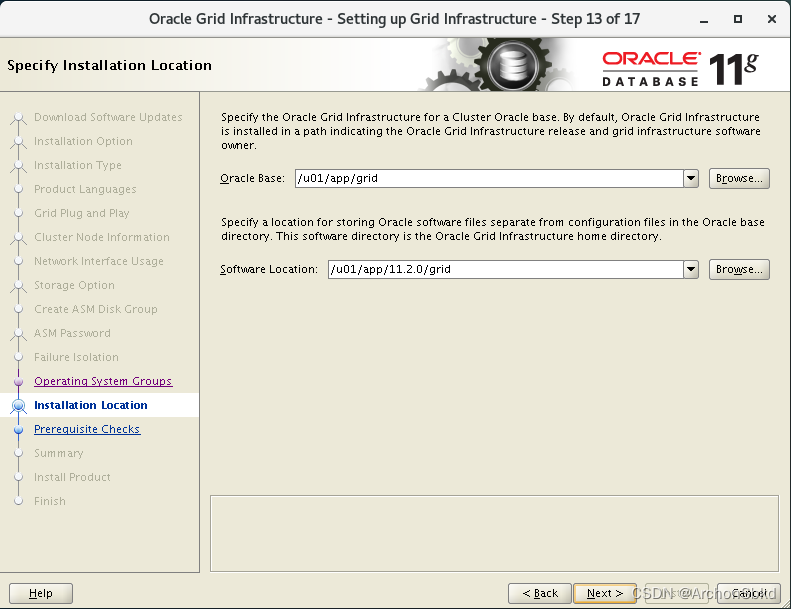
Task: Click the Prerequisite Checks step bullet
Action: point(19,429)
